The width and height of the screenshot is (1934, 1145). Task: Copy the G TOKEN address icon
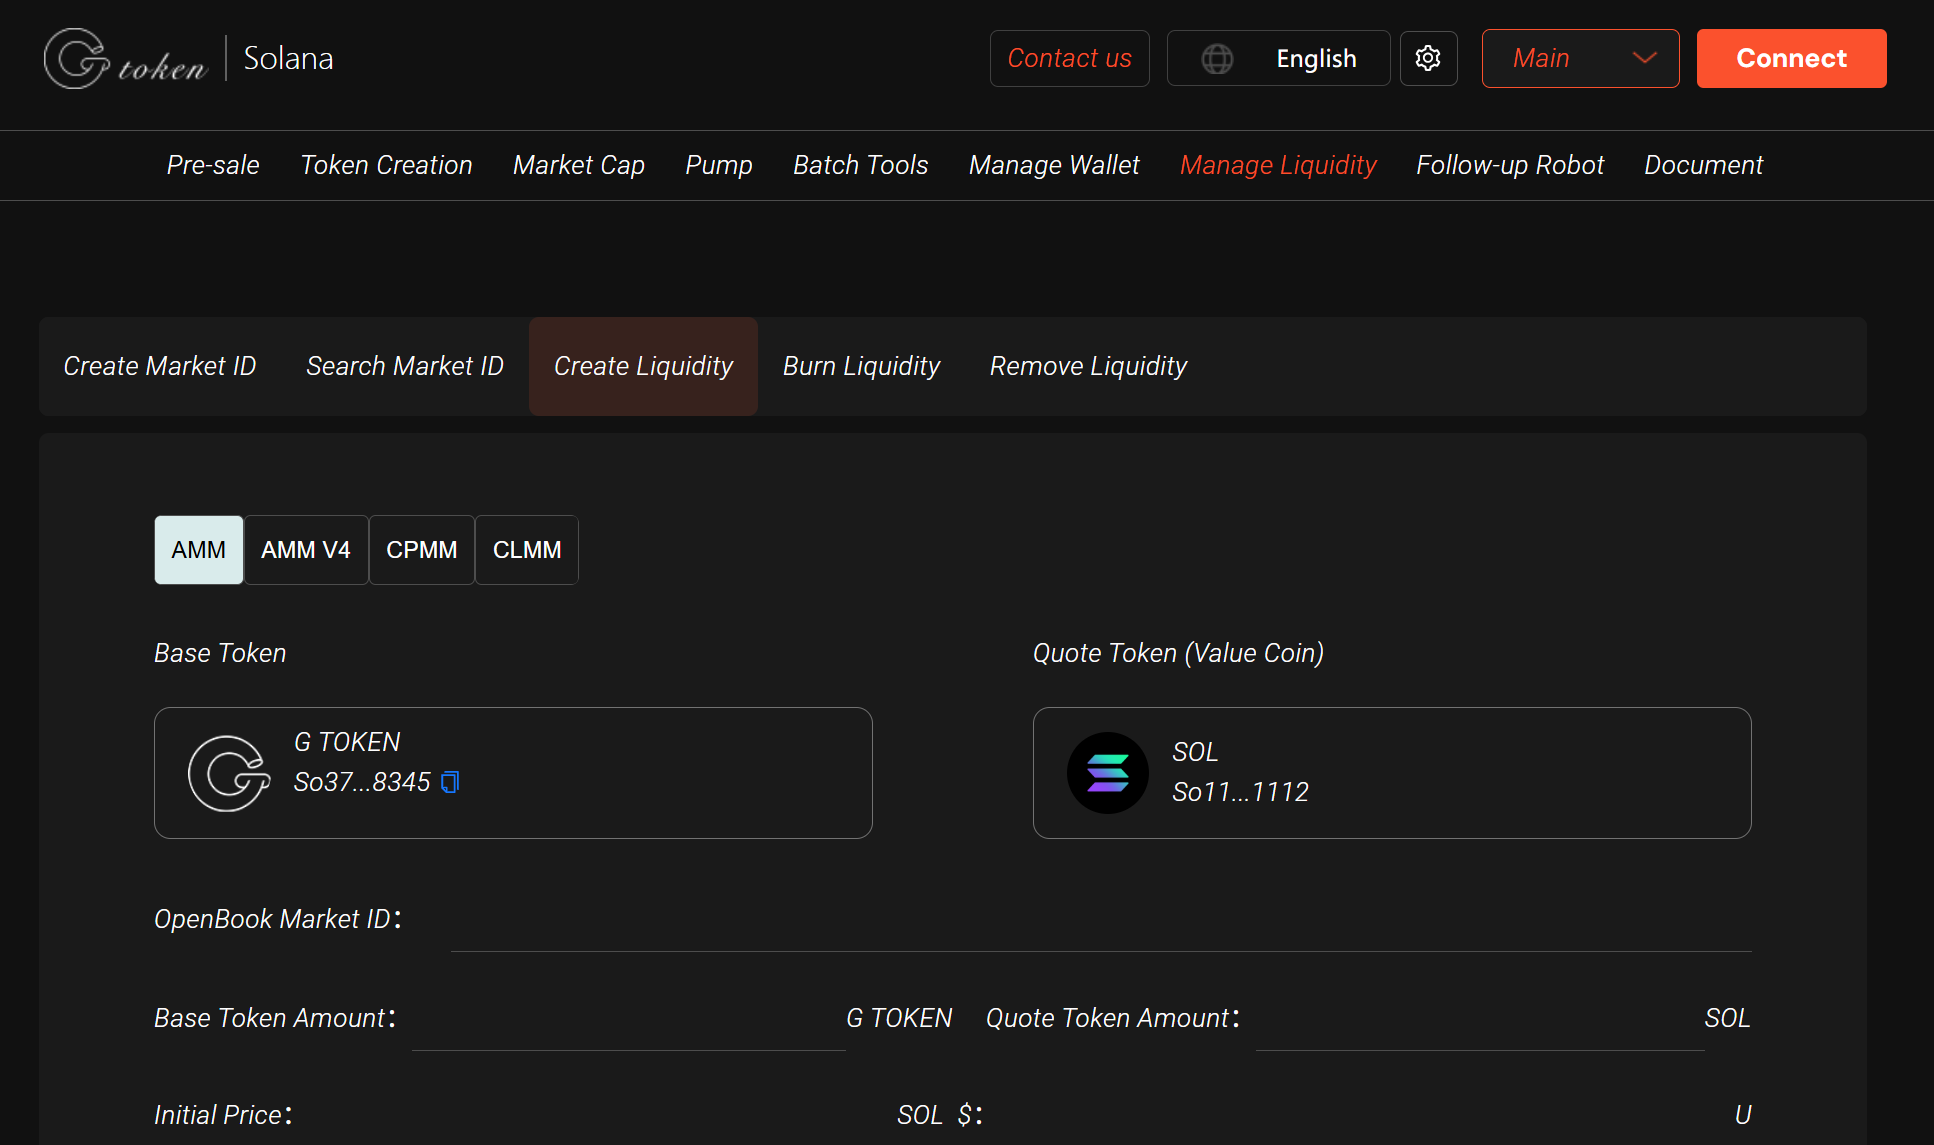450,782
